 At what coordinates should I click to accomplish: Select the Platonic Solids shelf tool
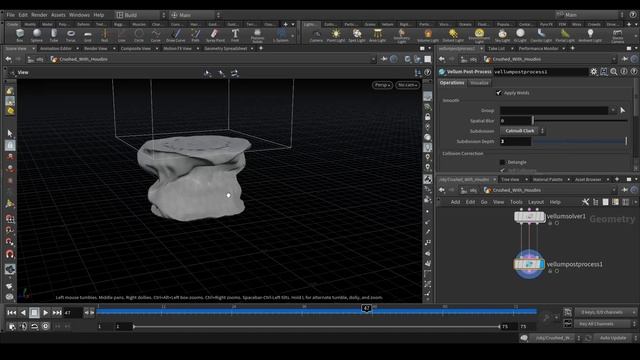click(x=257, y=36)
